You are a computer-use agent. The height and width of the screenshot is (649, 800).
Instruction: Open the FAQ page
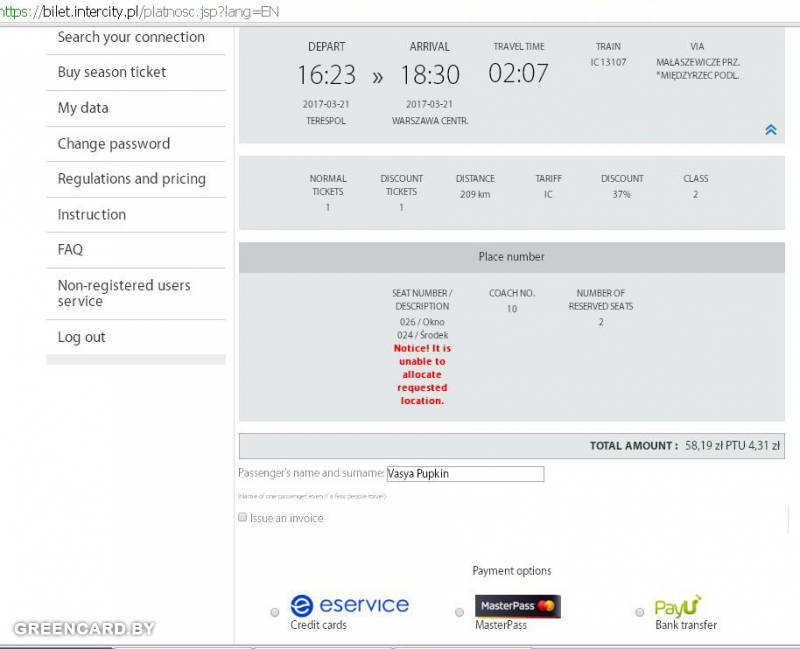(x=70, y=250)
